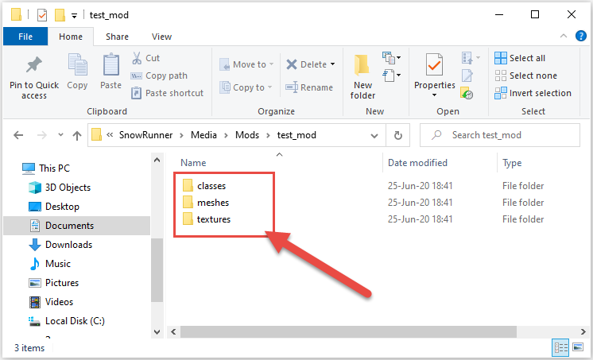Image resolution: width=593 pixels, height=360 pixels.
Task: Click the Copy to button
Action: click(246, 88)
